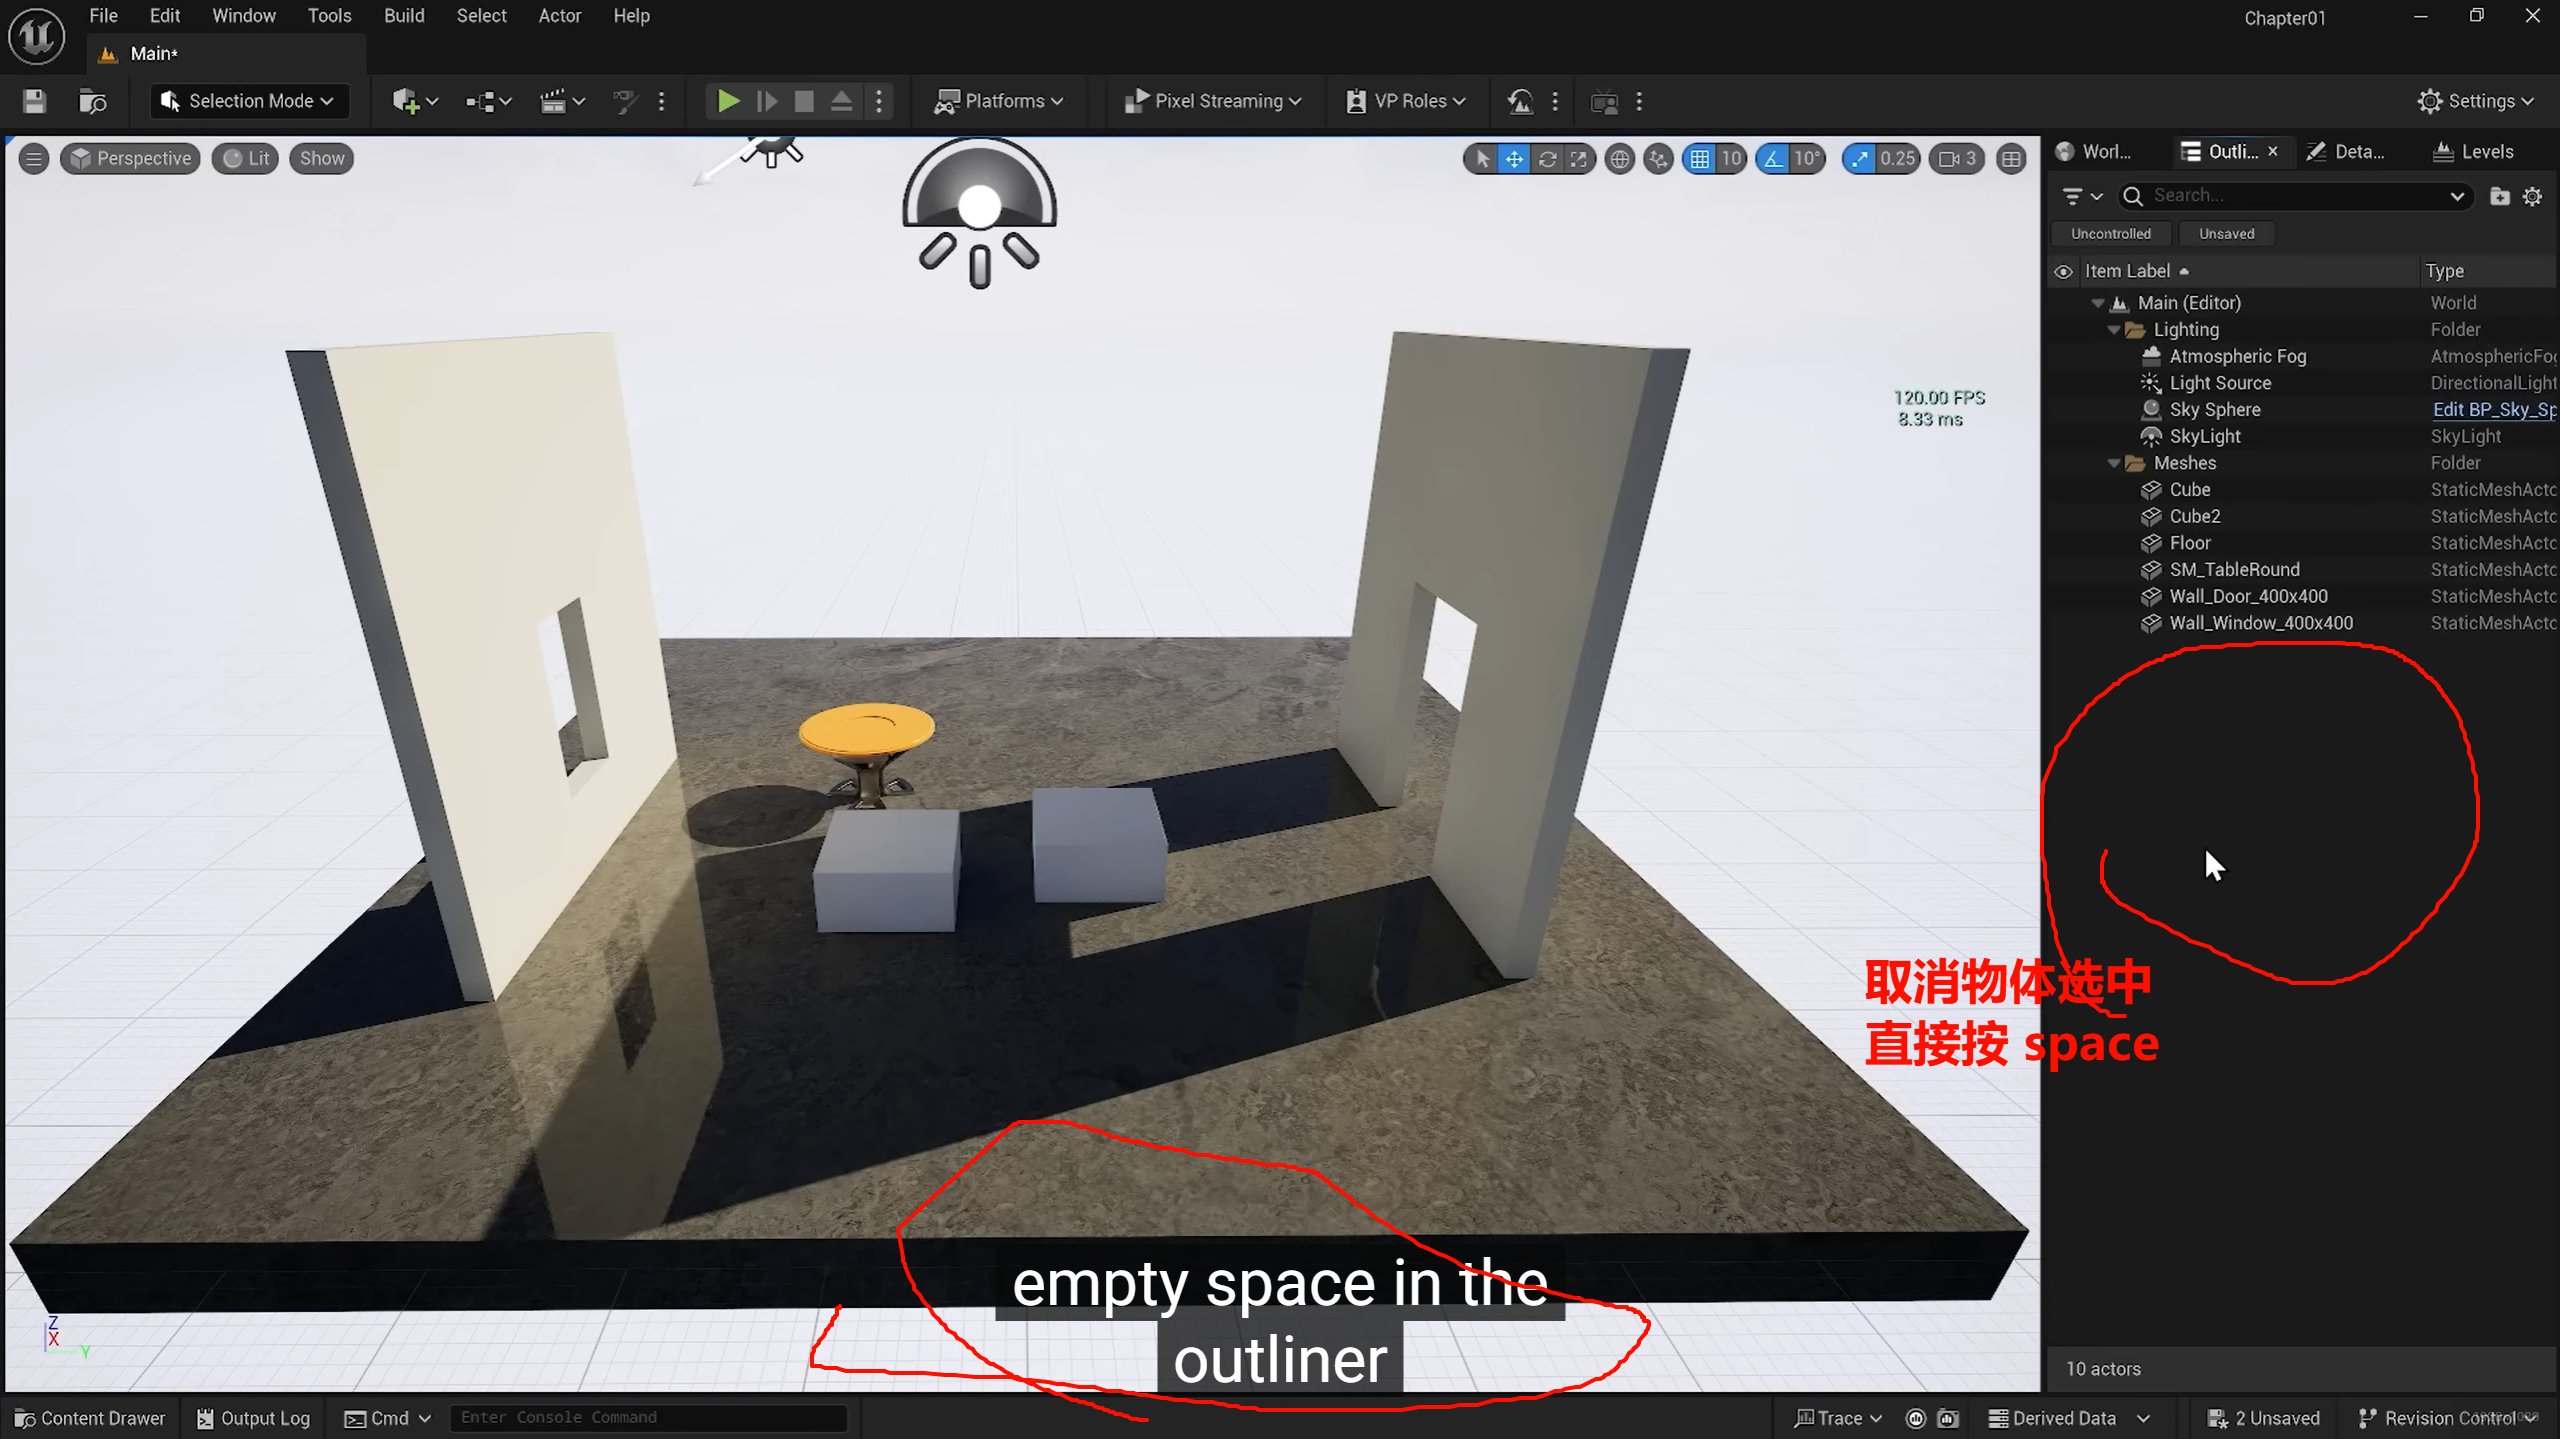Open the Build menu
The height and width of the screenshot is (1439, 2560).
404,16
